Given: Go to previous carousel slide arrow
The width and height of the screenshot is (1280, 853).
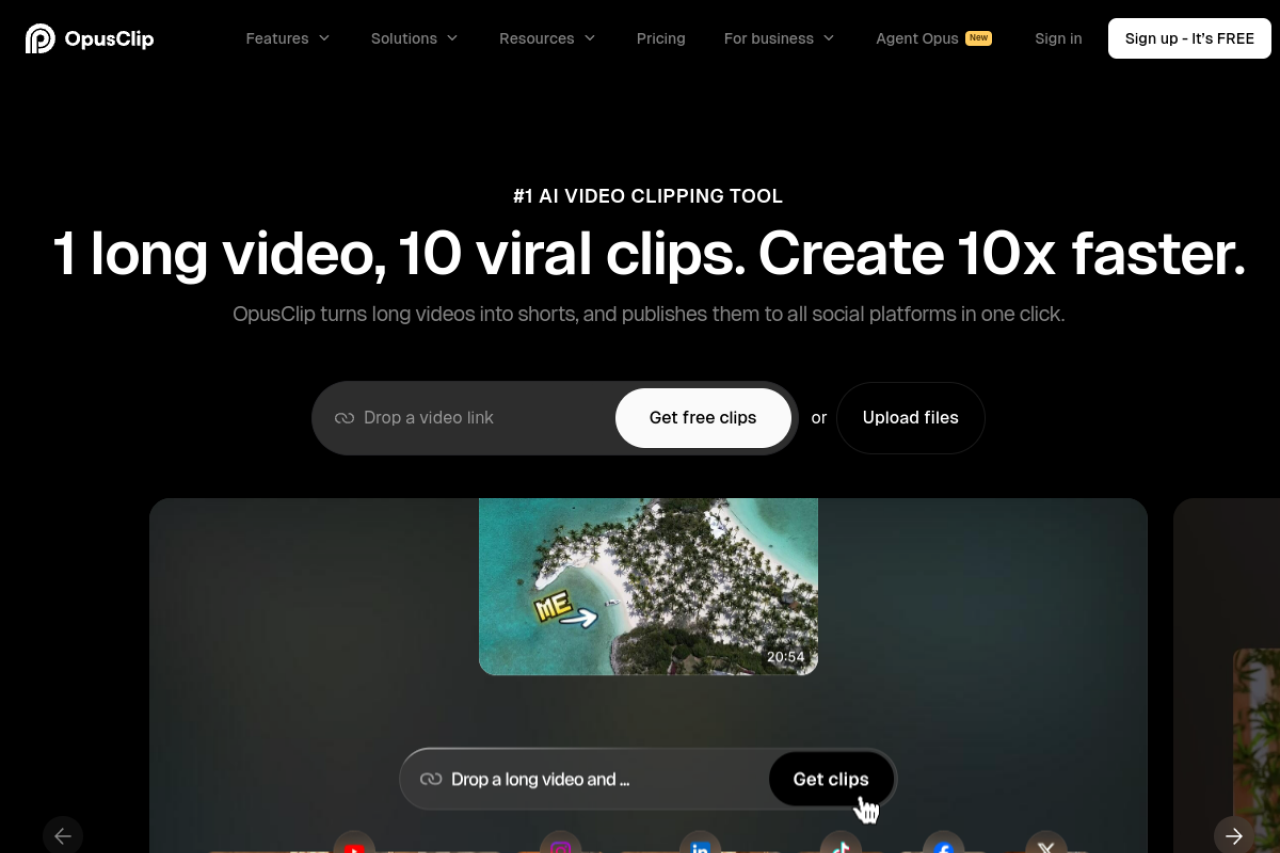Looking at the screenshot, I should coord(63,836).
